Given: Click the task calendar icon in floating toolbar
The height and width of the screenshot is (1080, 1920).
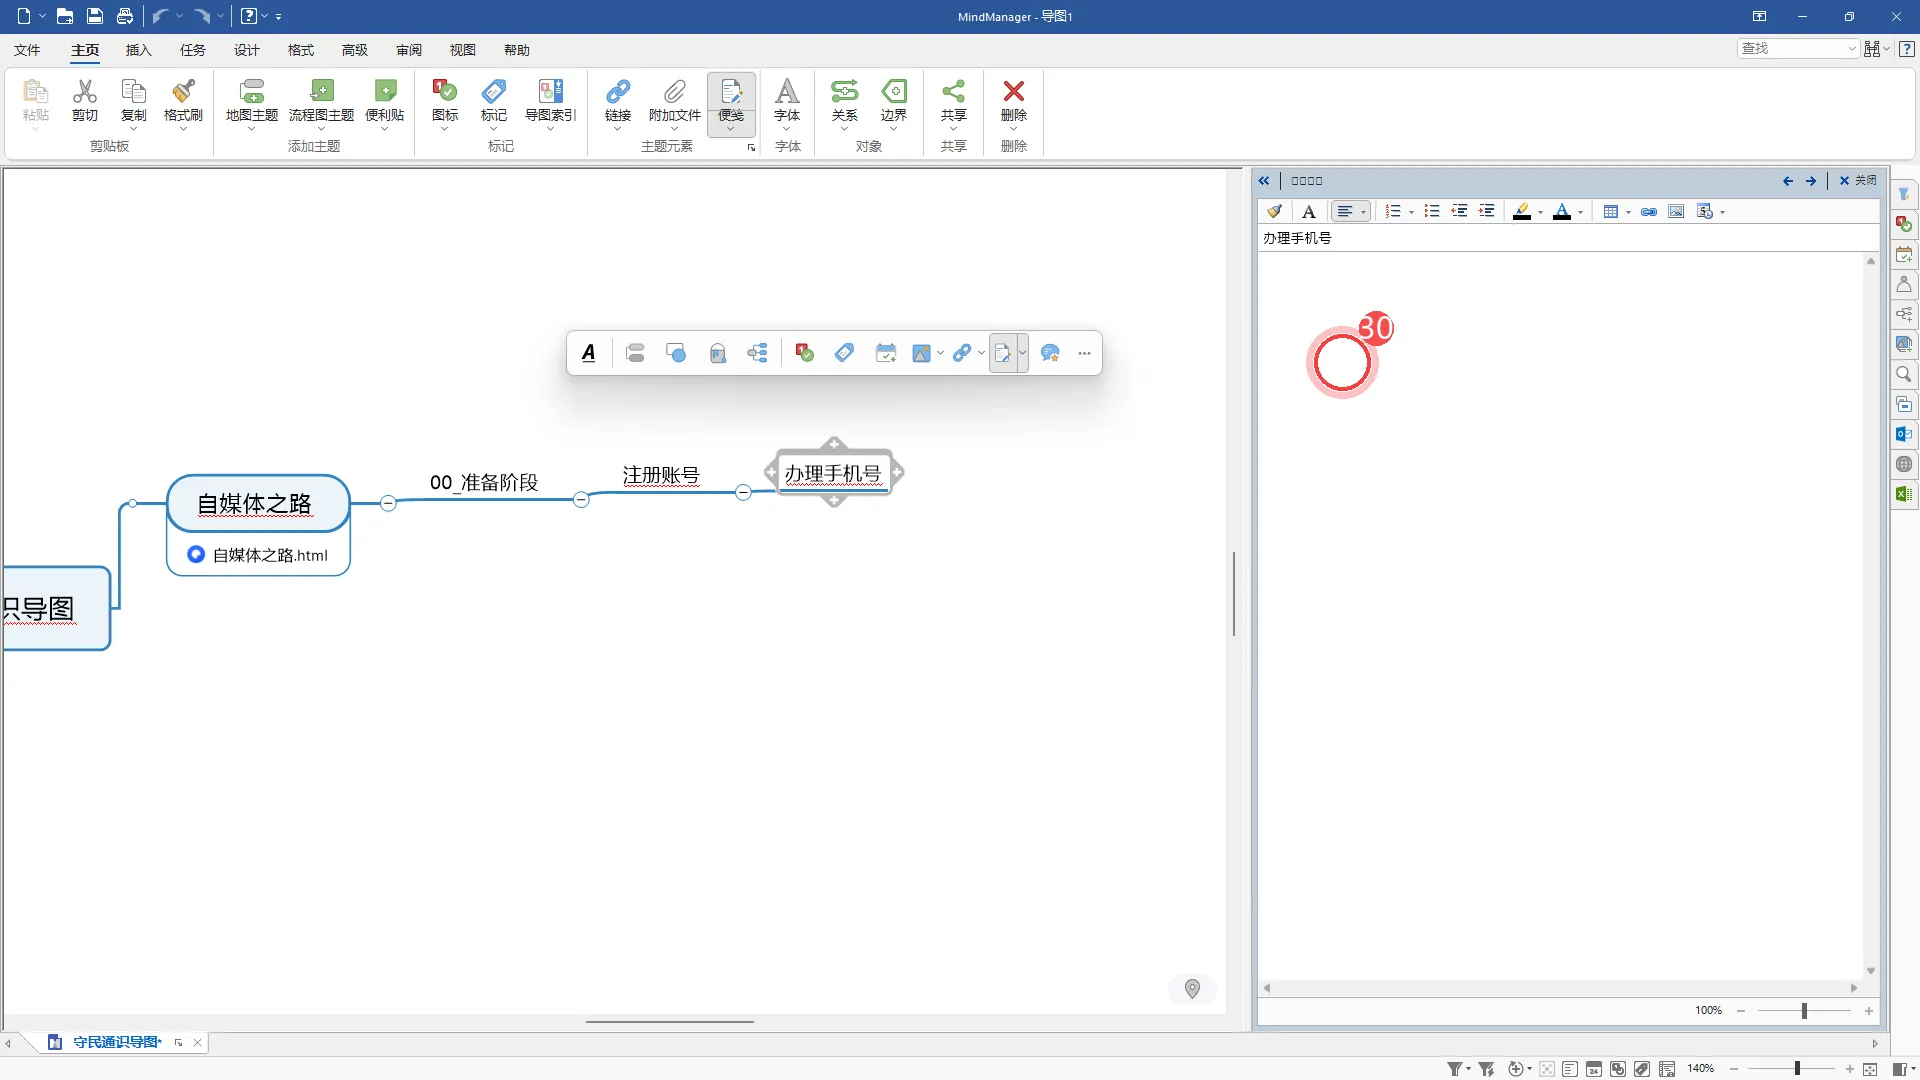Looking at the screenshot, I should 886,353.
